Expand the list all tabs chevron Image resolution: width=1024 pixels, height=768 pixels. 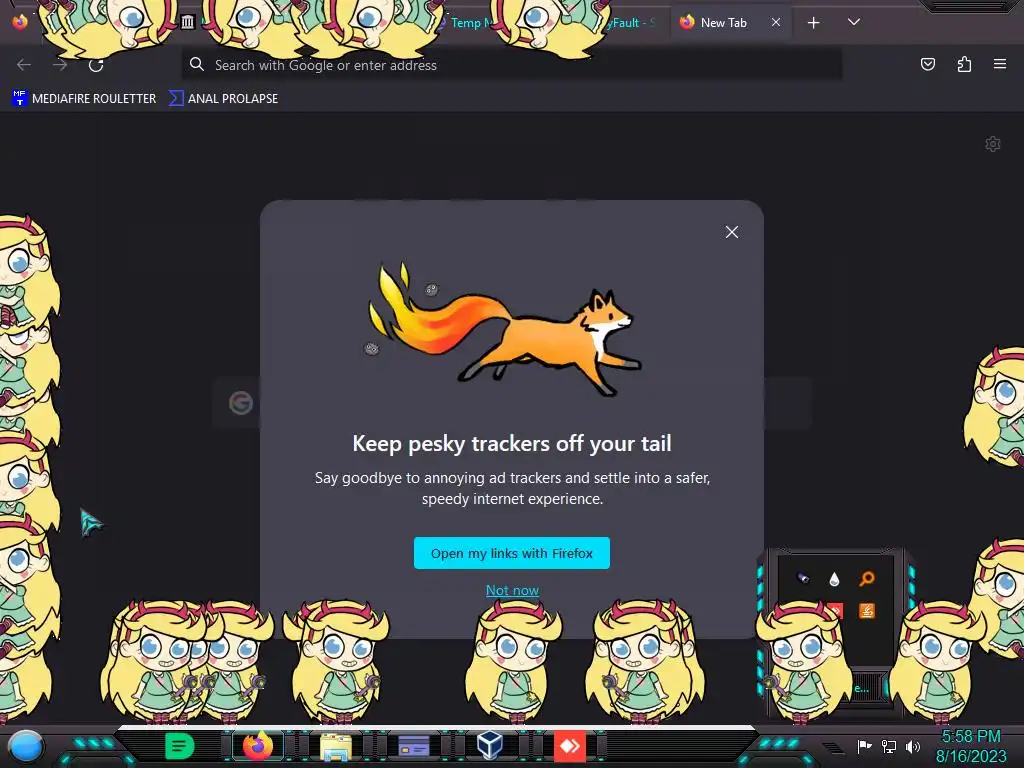854,22
